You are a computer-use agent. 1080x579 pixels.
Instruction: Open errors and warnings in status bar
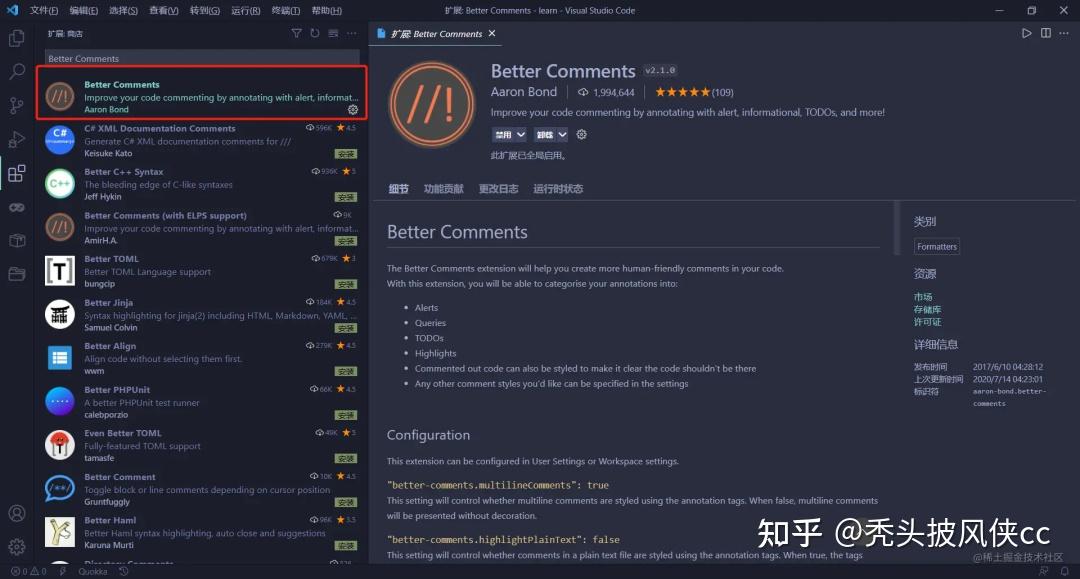29,571
